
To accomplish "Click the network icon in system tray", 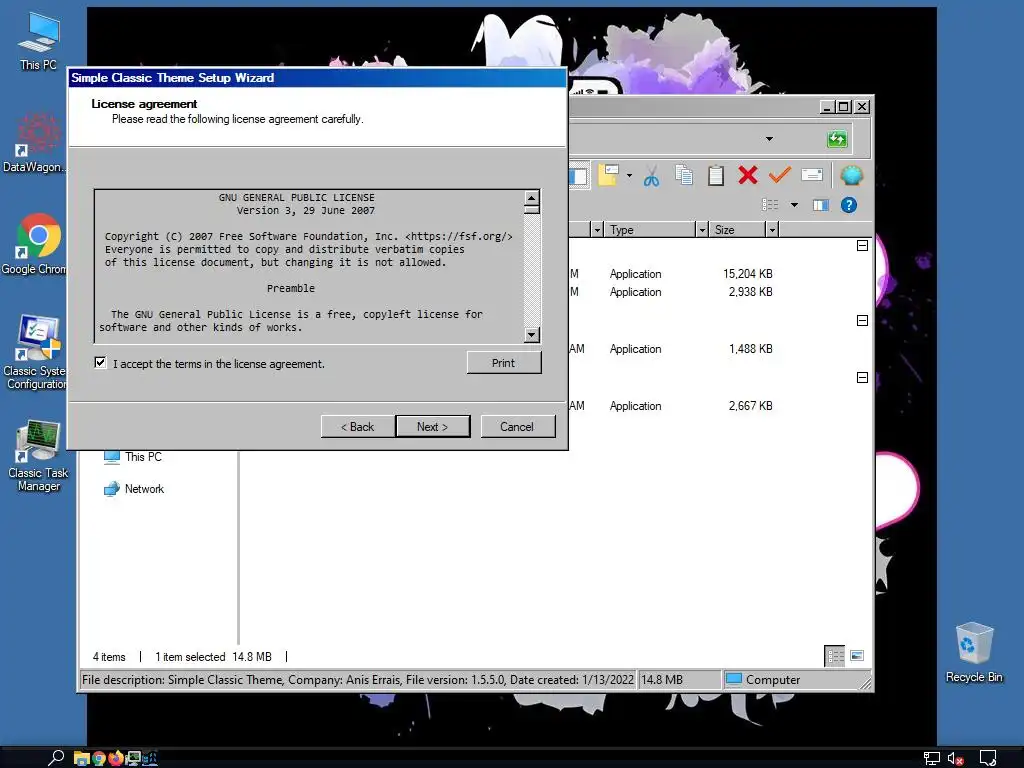I will click(931, 759).
